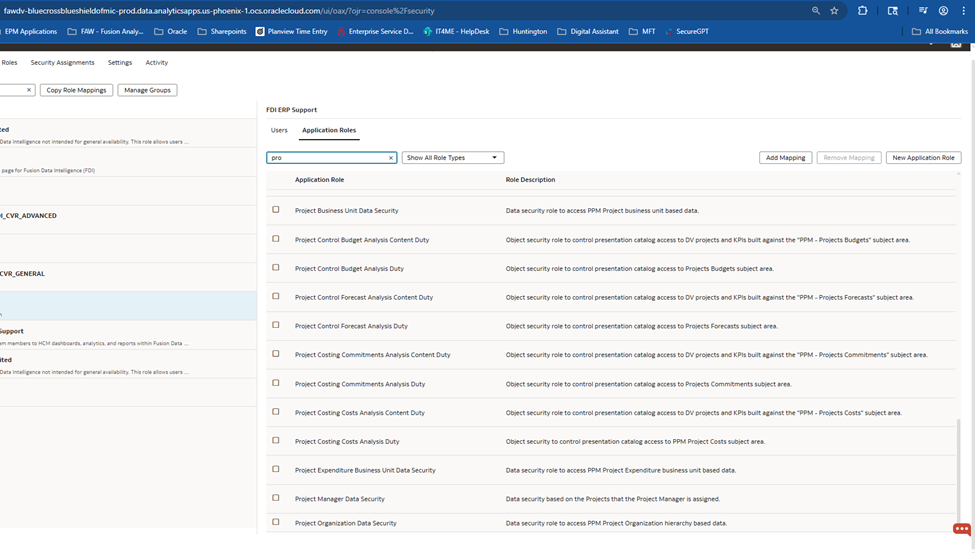The height and width of the screenshot is (553, 975).
Task: Click the browser zoom magnifier icon
Action: click(816, 11)
